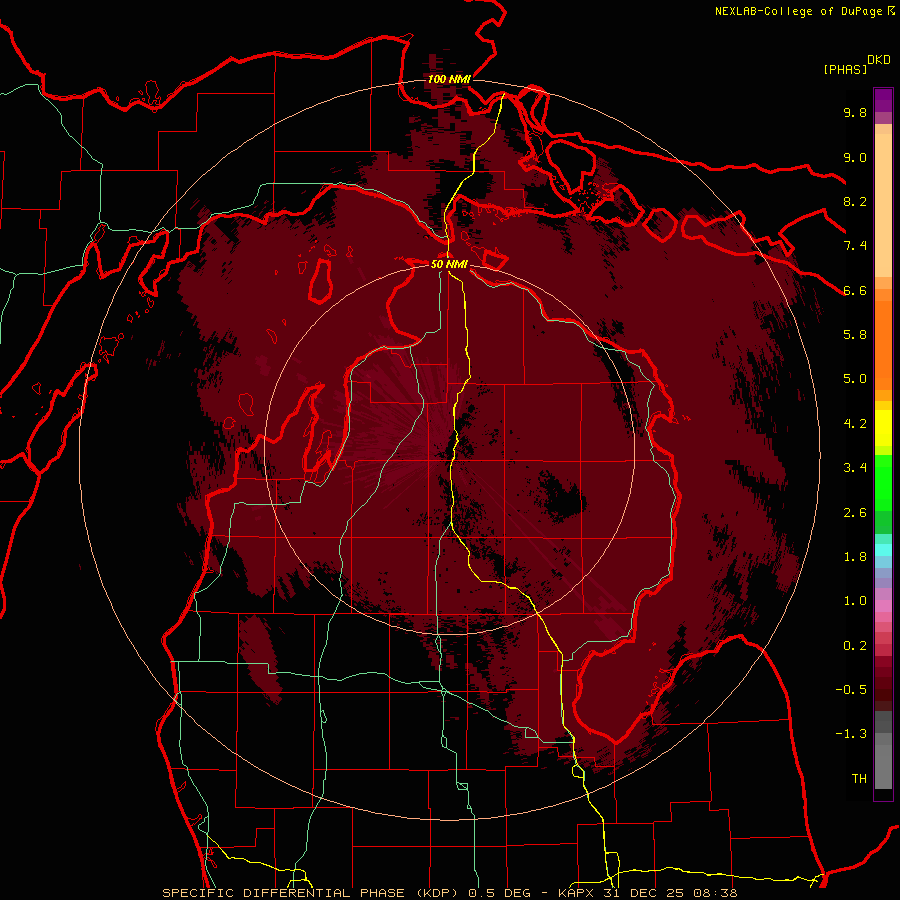Image resolution: width=900 pixels, height=900 pixels.
Task: Click the 5.8 scale value
Action: (855, 335)
